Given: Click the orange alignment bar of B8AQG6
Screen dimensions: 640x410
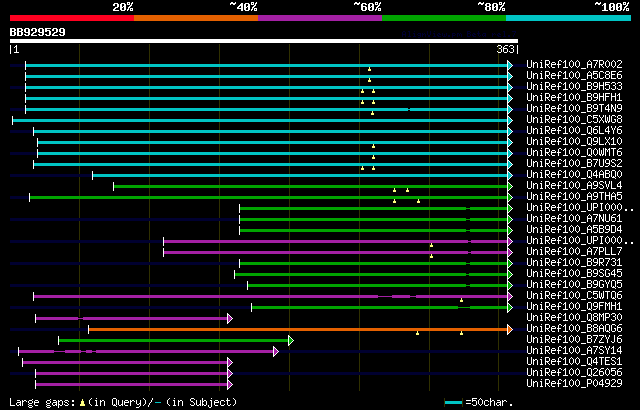Looking at the screenshot, I should [298, 330].
